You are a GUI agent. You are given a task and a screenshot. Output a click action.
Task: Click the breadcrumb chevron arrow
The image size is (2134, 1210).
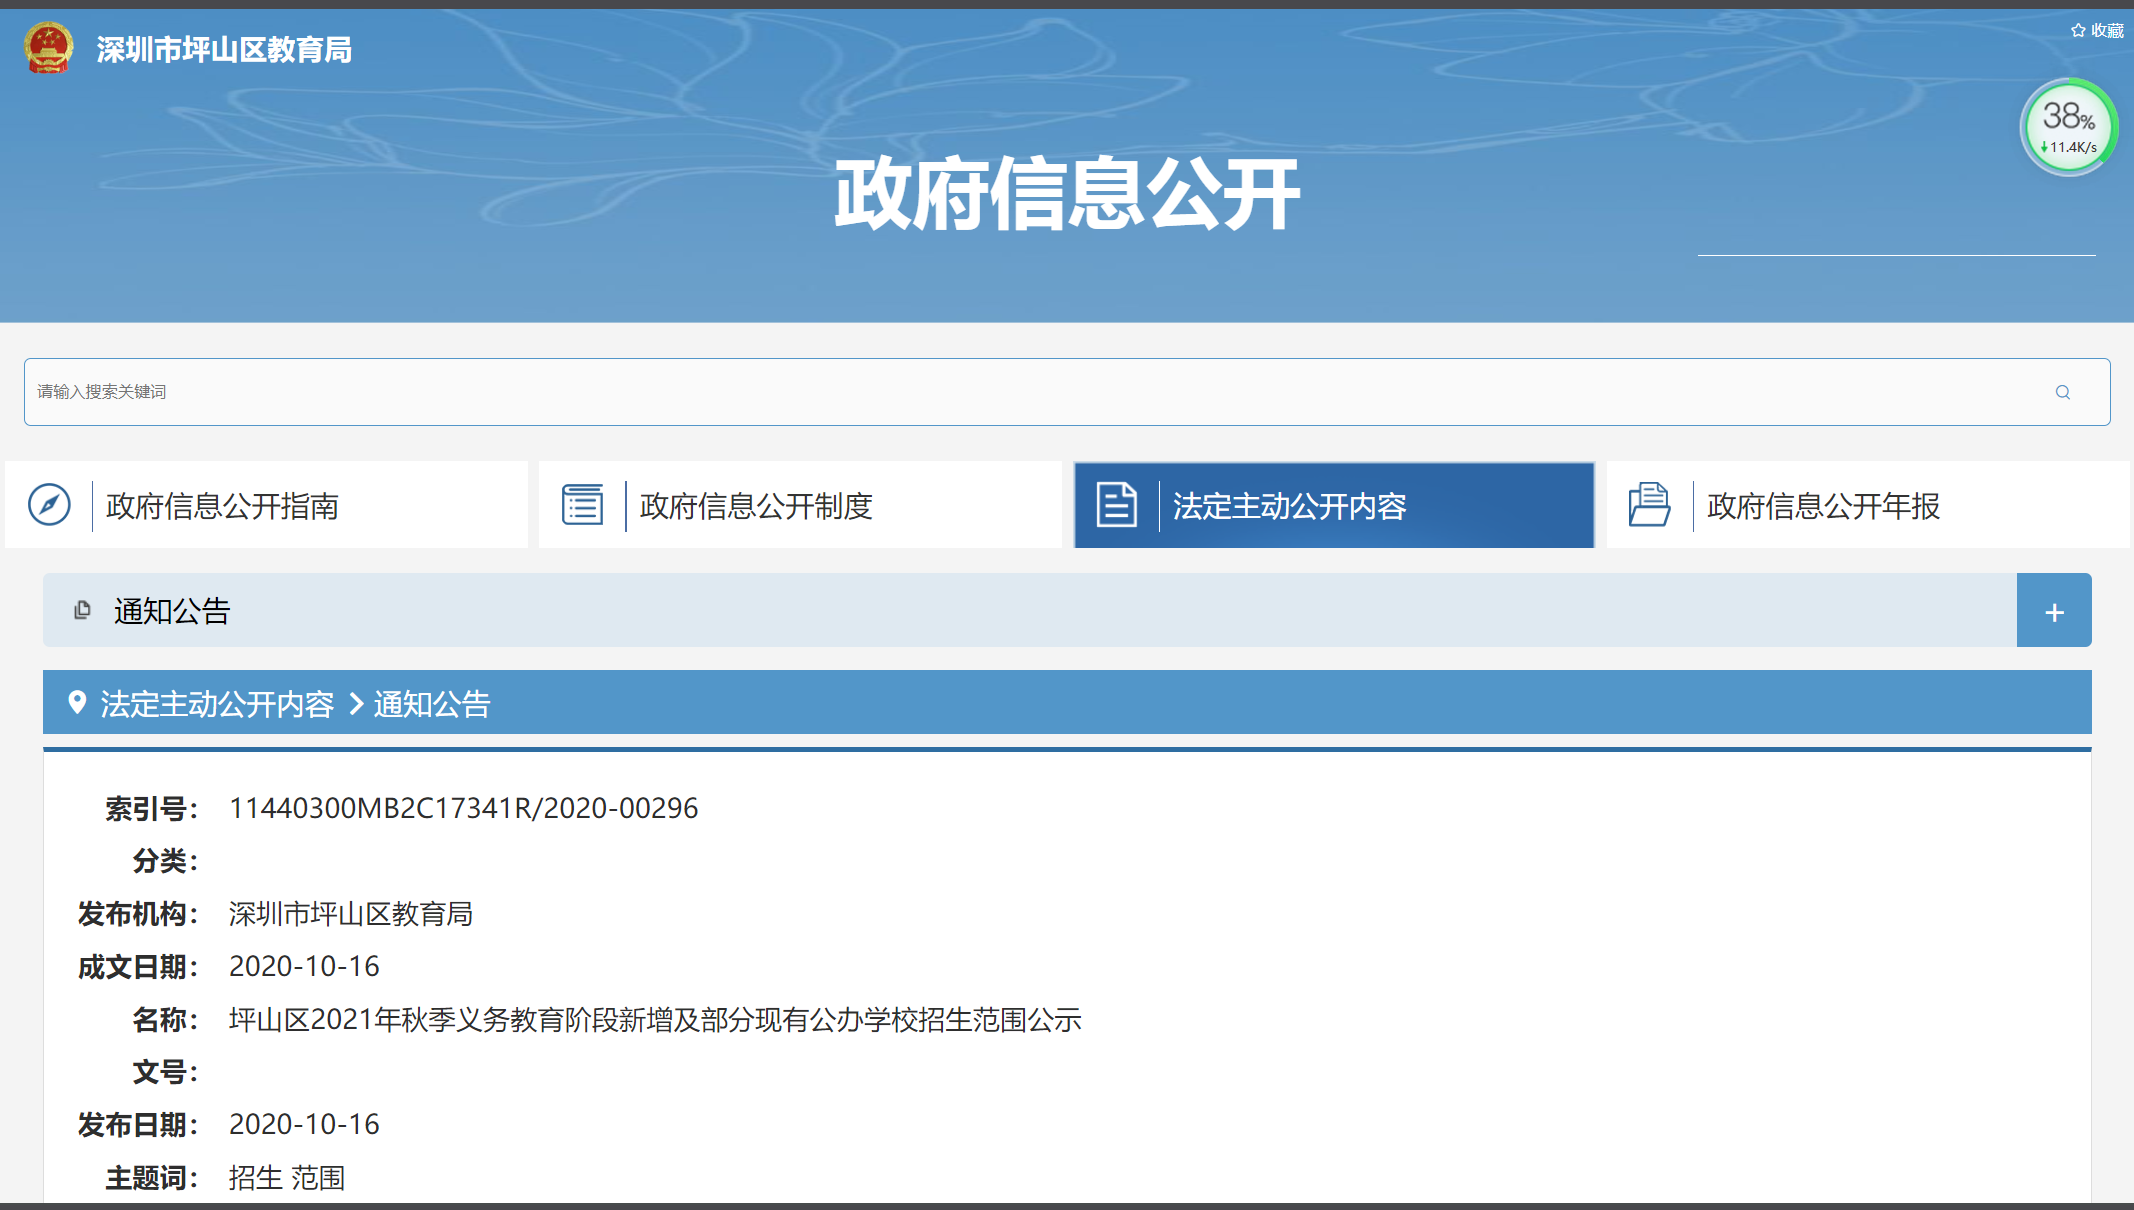coord(356,704)
